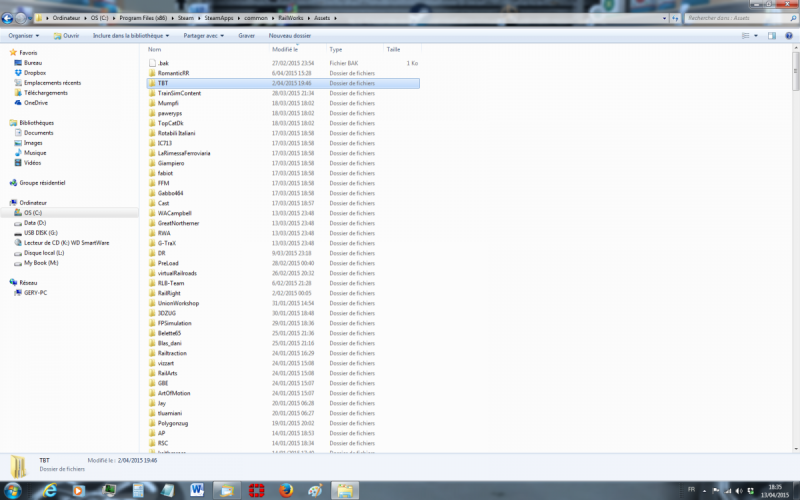The width and height of the screenshot is (800, 500).
Task: Click the FR language indicator
Action: pos(691,490)
